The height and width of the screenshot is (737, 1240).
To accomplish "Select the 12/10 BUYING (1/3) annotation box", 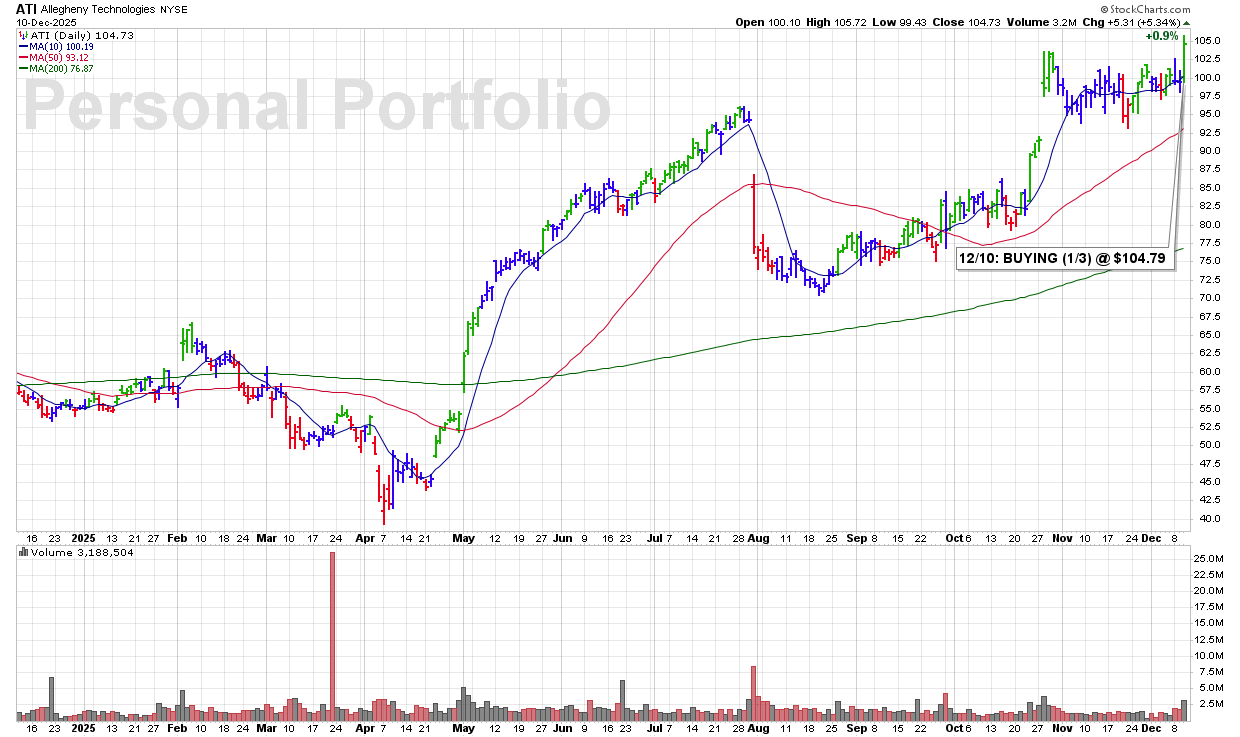I will click(1066, 259).
